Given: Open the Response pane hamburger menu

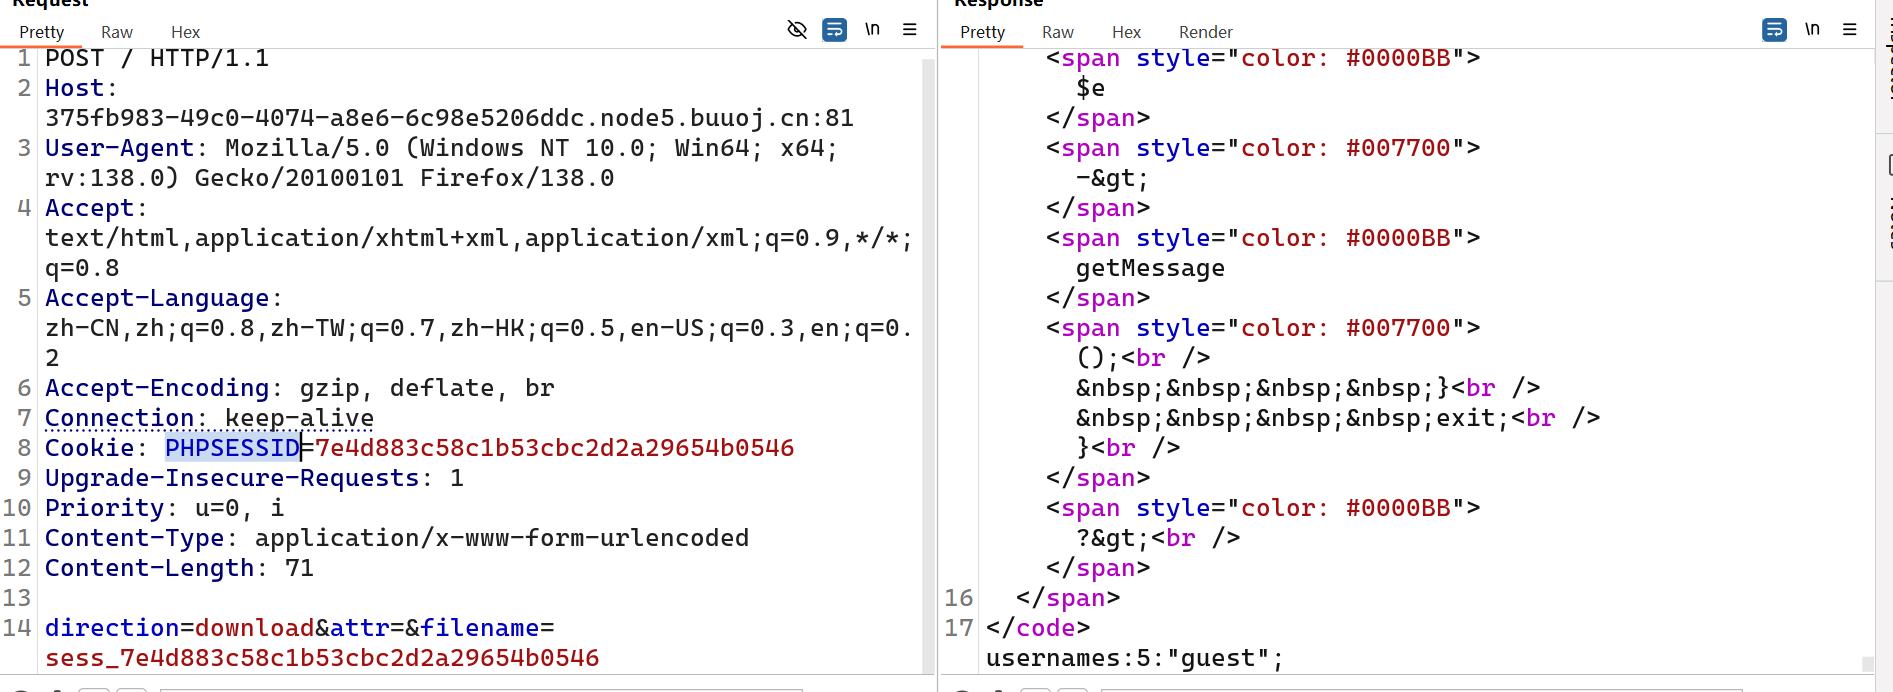Looking at the screenshot, I should pos(1850,30).
